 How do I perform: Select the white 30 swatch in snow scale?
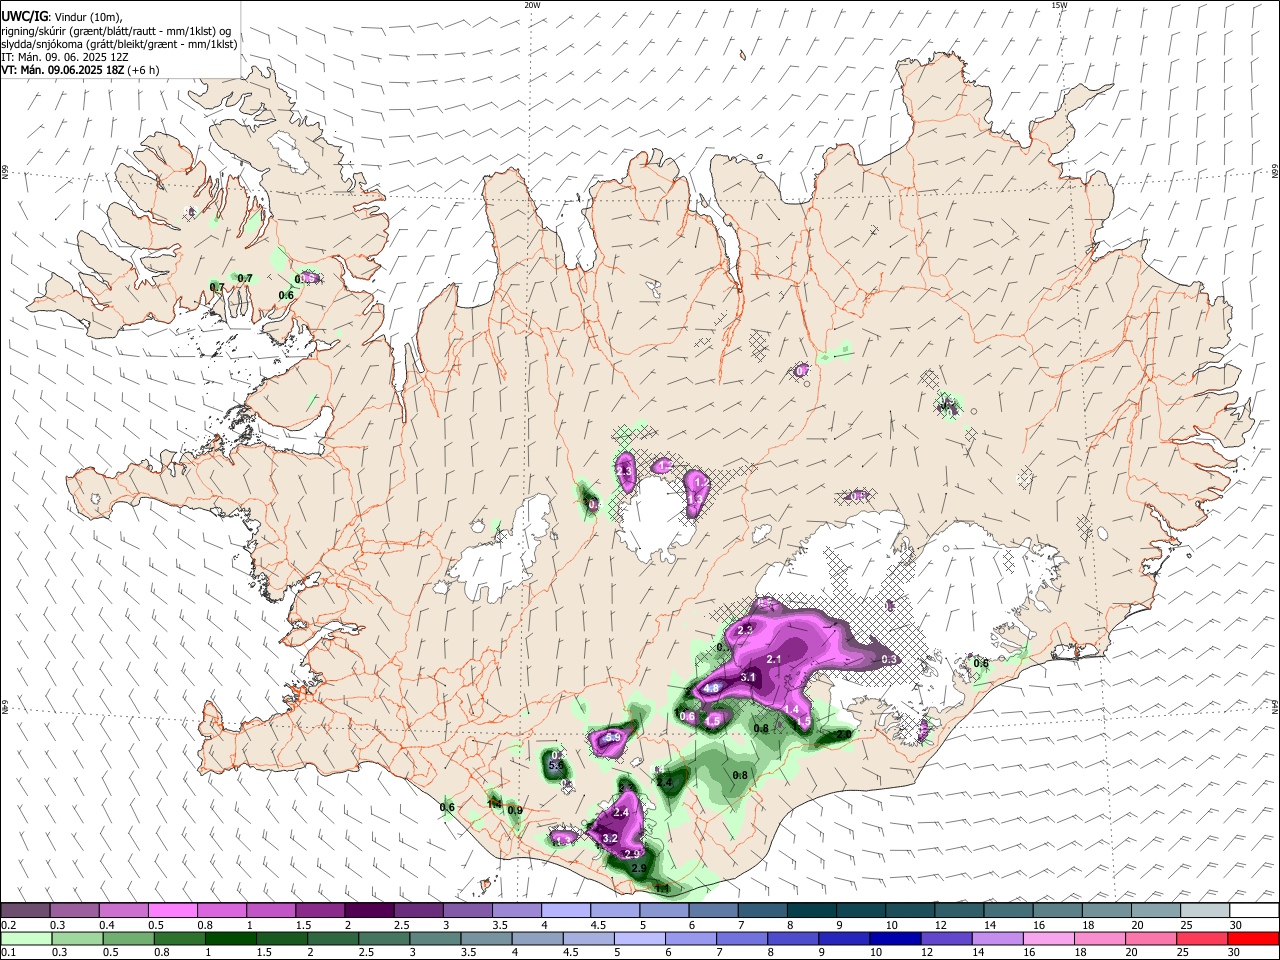tap(1253, 910)
